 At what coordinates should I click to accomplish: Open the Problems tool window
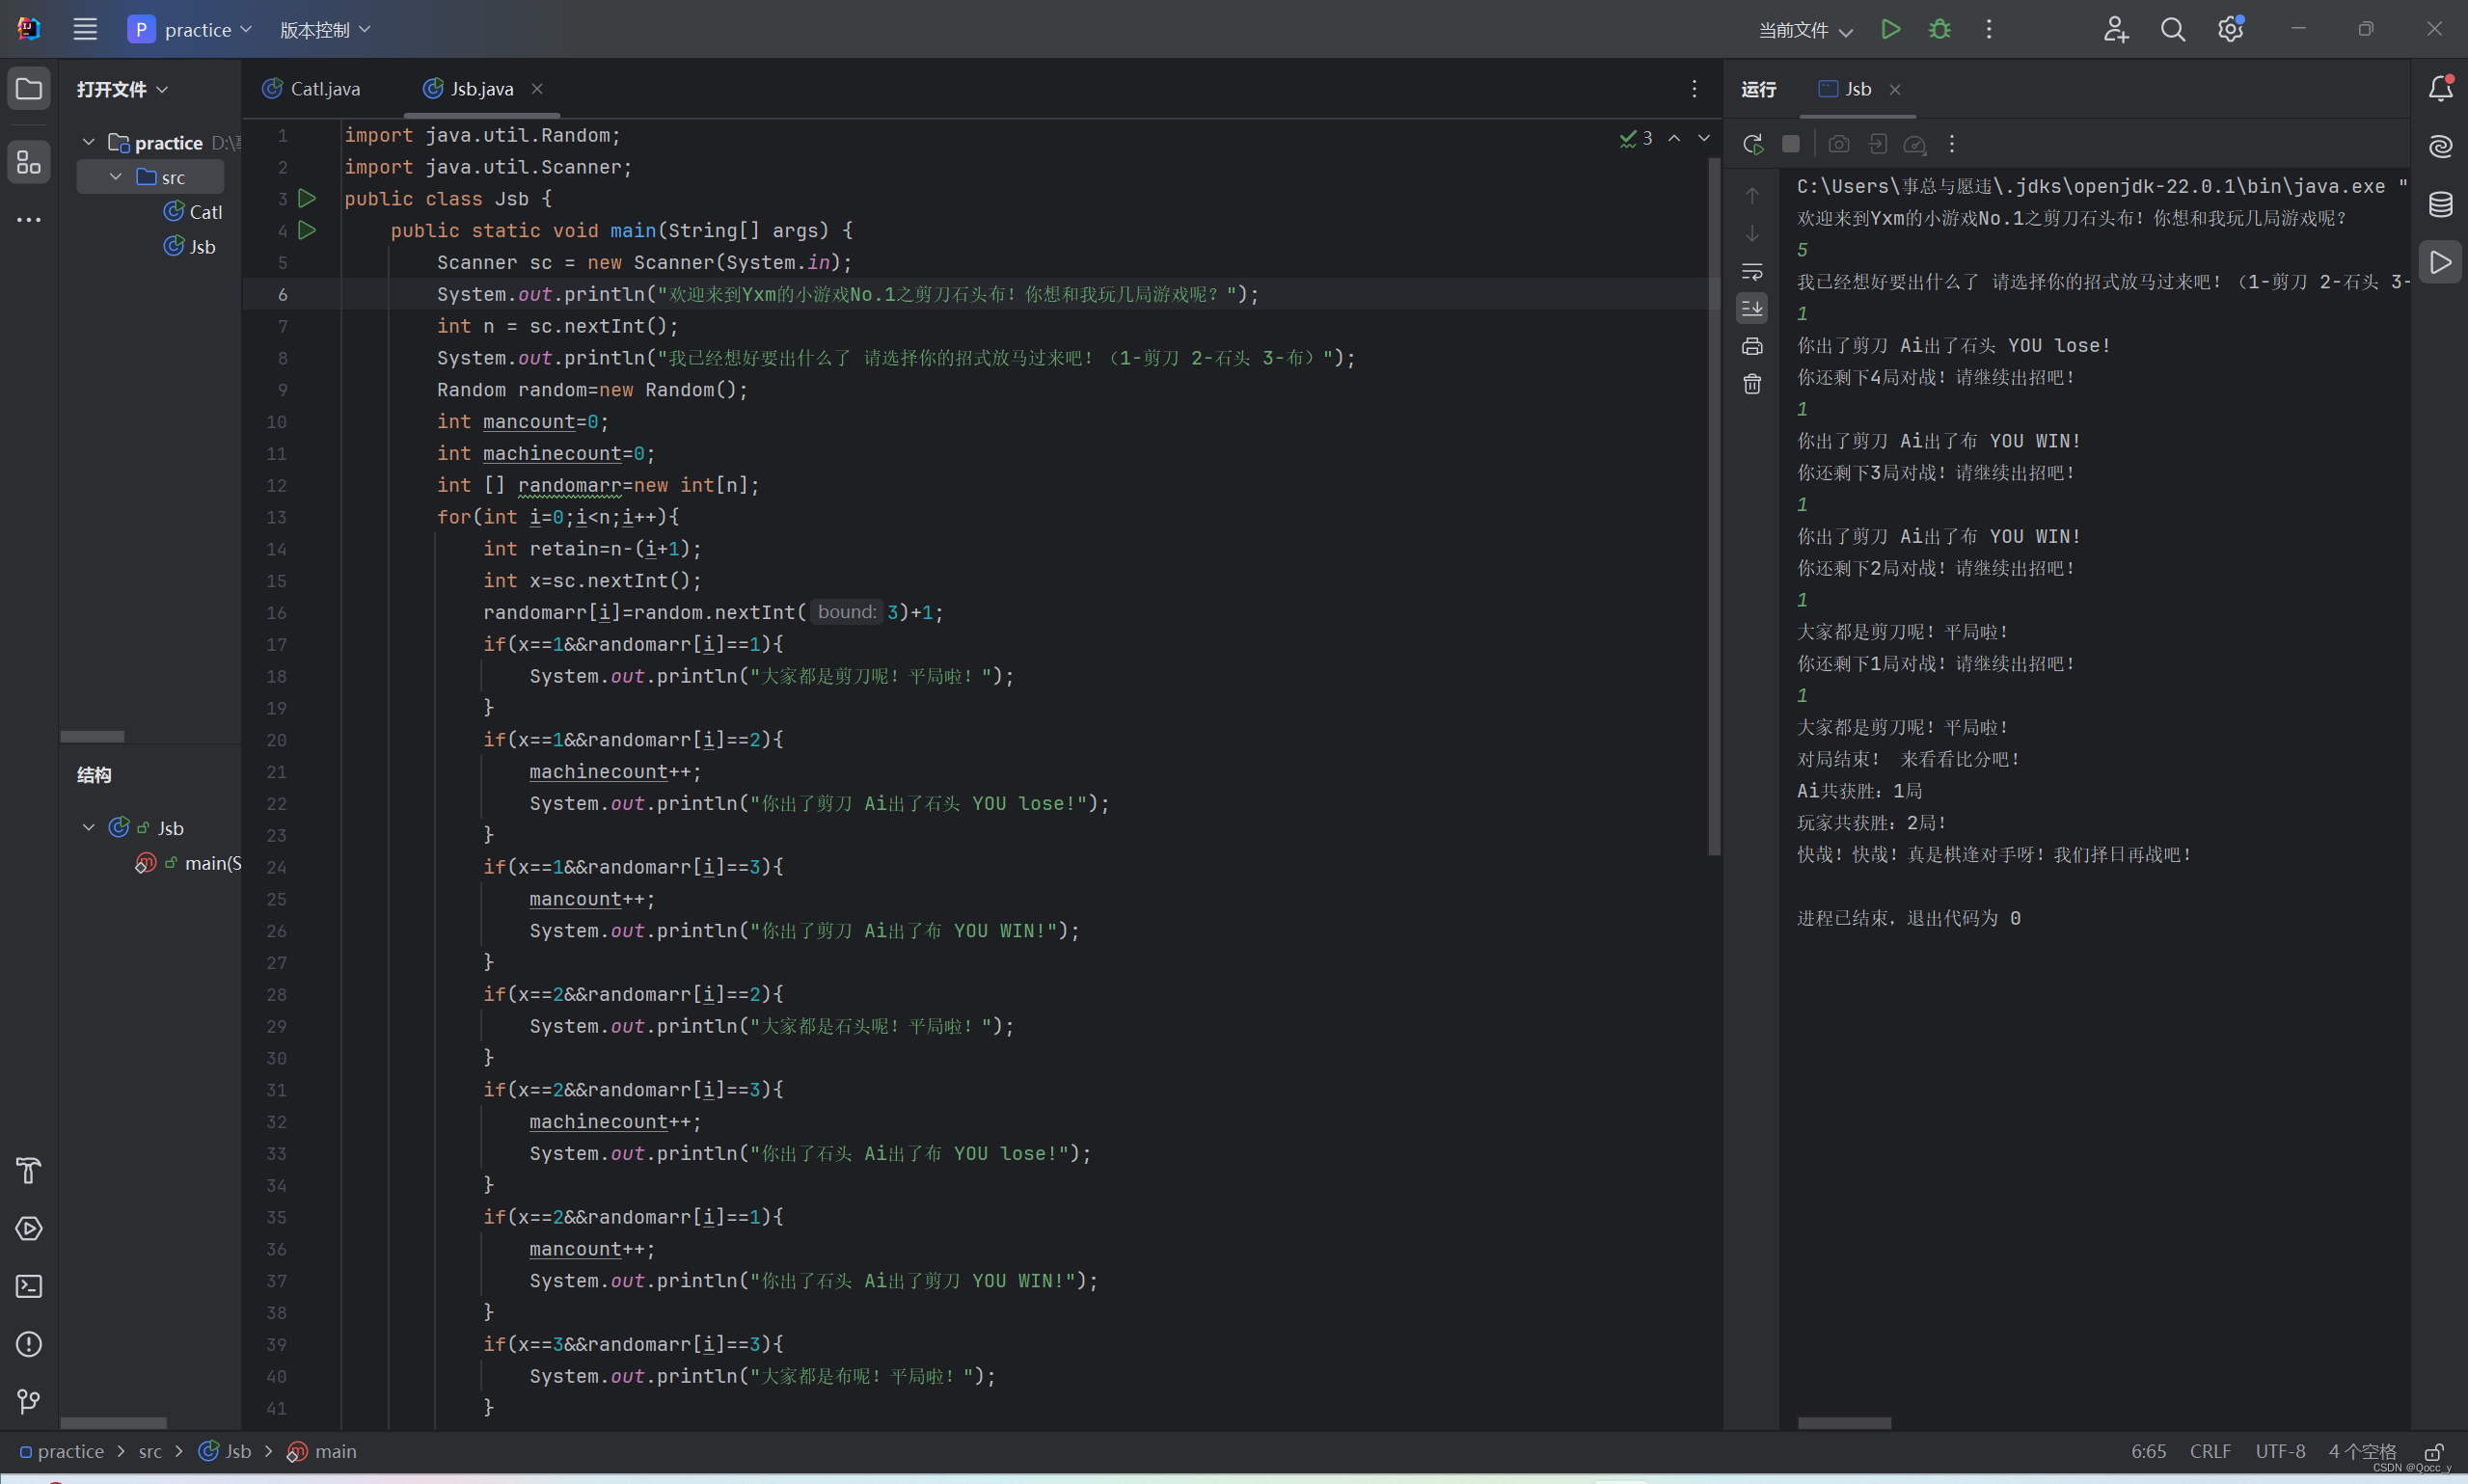pos(29,1344)
